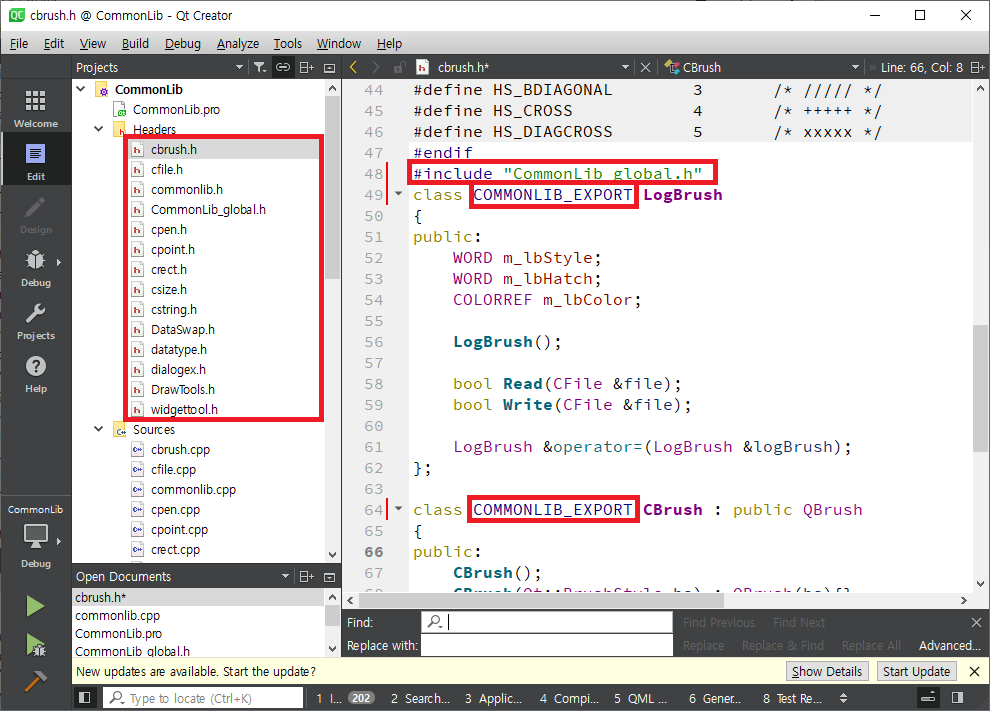Go back in editor history
The width and height of the screenshot is (990, 711).
tap(354, 67)
